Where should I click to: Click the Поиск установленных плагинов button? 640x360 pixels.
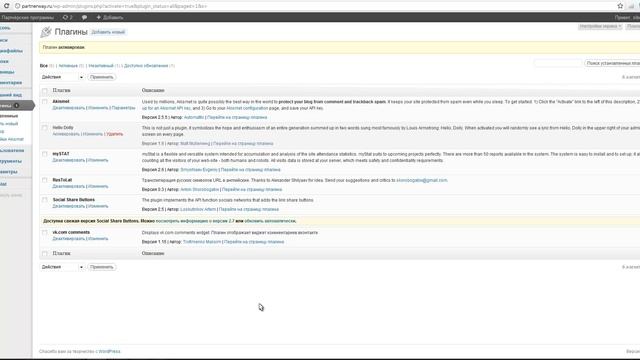[612, 63]
